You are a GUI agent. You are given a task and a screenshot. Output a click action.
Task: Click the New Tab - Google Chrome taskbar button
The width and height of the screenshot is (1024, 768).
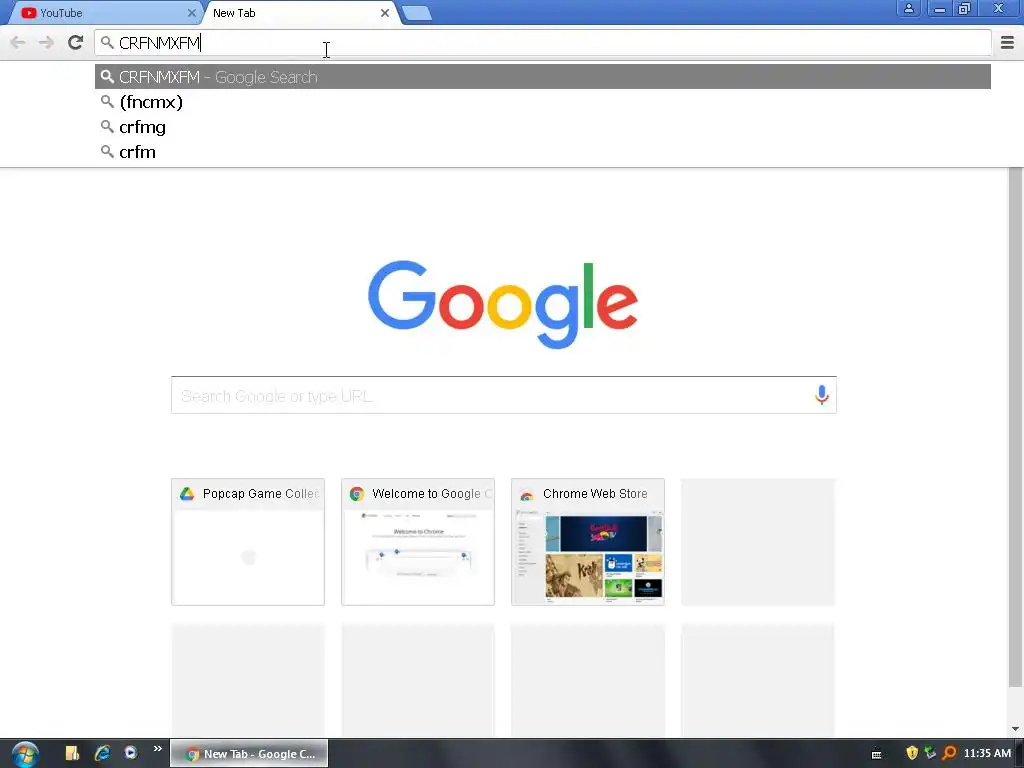click(x=249, y=754)
